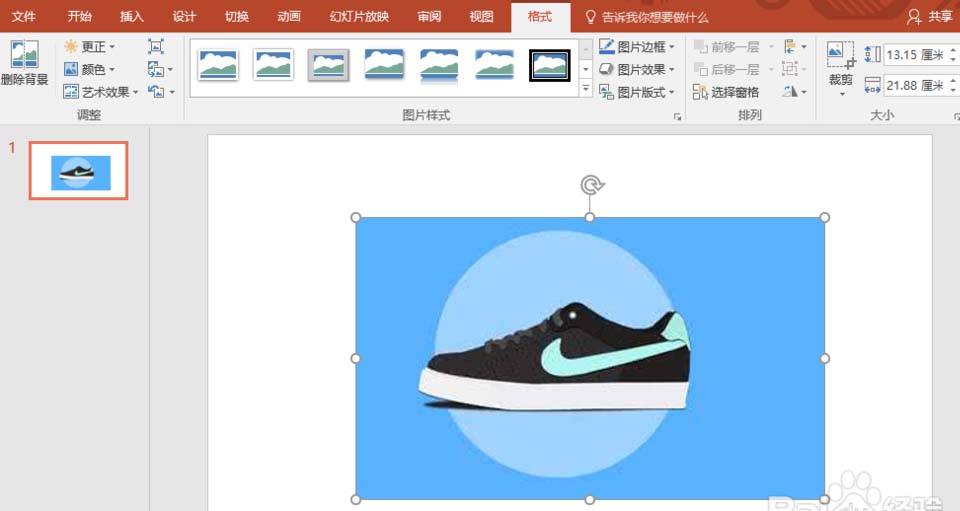960x511 pixels.
Task: Open the Picture Border (图片边框) menu
Action: (x=637, y=47)
